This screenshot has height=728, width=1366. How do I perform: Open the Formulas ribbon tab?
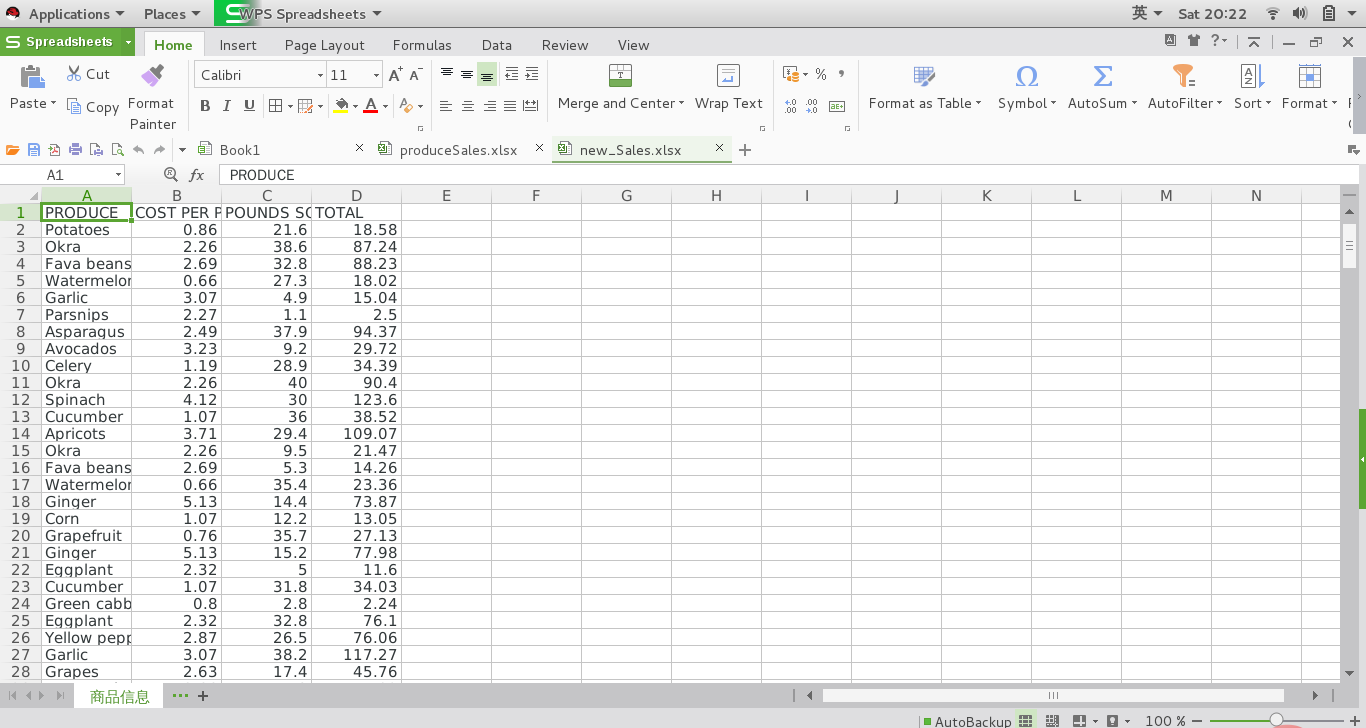point(422,45)
